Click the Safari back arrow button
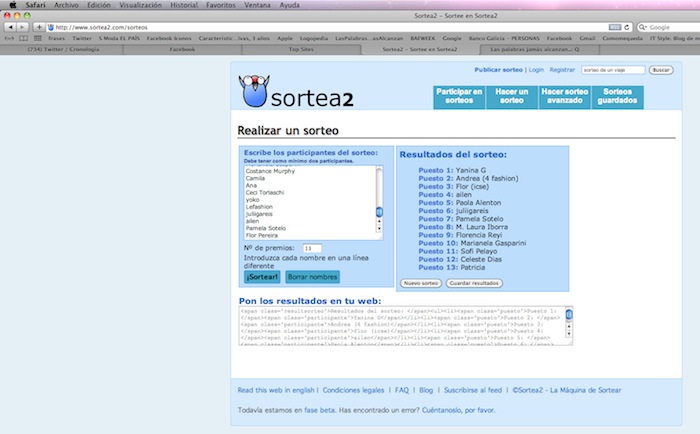The width and height of the screenshot is (700, 434). click(x=8, y=27)
